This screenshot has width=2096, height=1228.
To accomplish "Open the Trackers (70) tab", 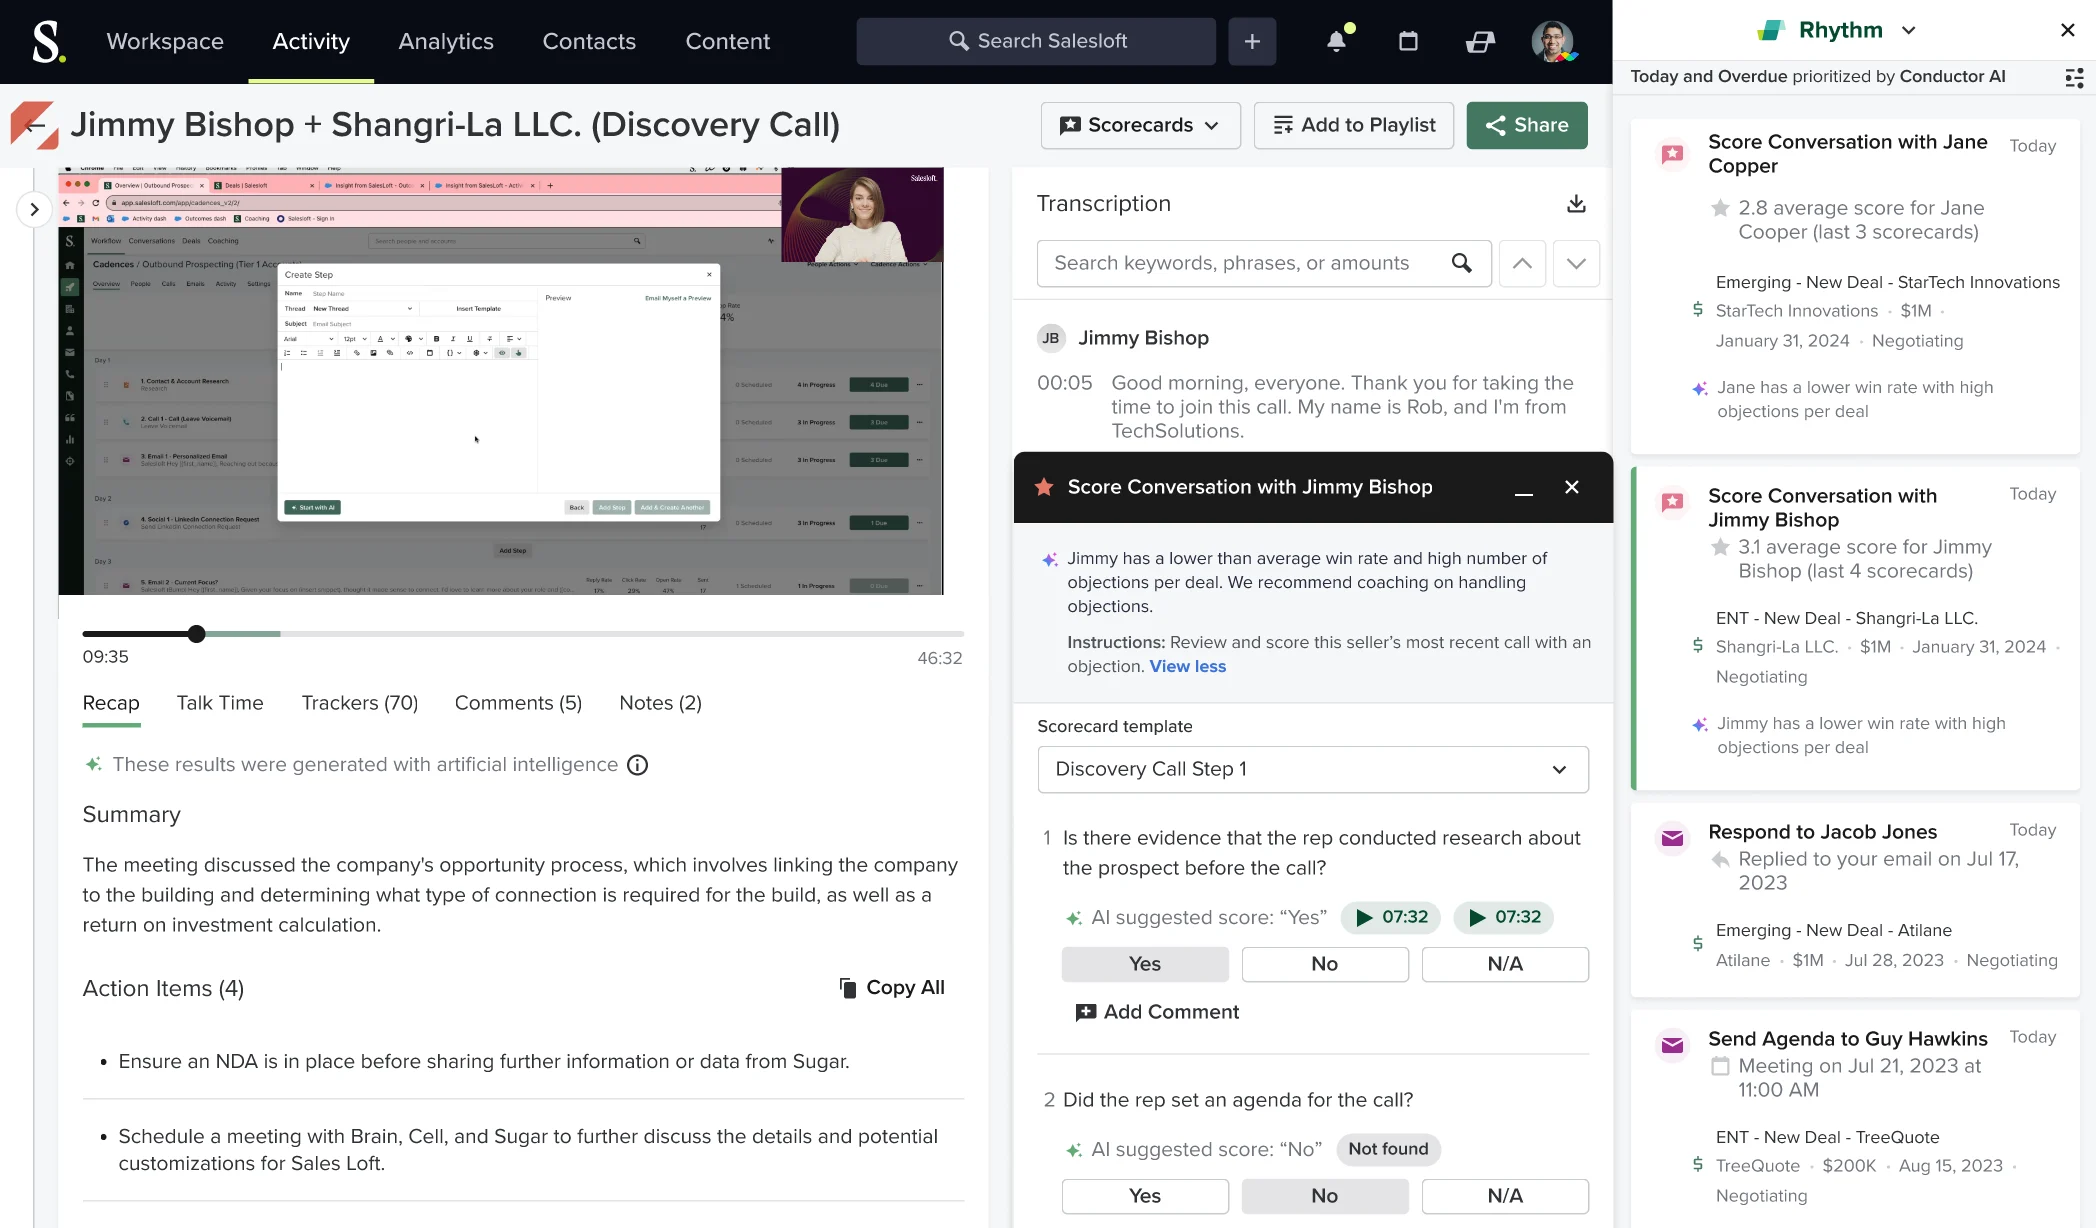I will [x=360, y=703].
